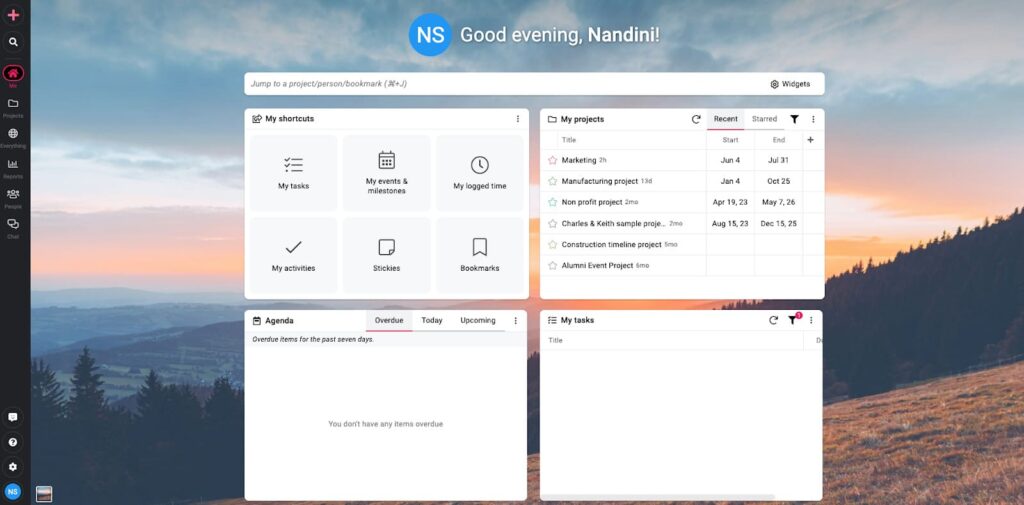
Task: Open My projects filter icon
Action: [794, 119]
